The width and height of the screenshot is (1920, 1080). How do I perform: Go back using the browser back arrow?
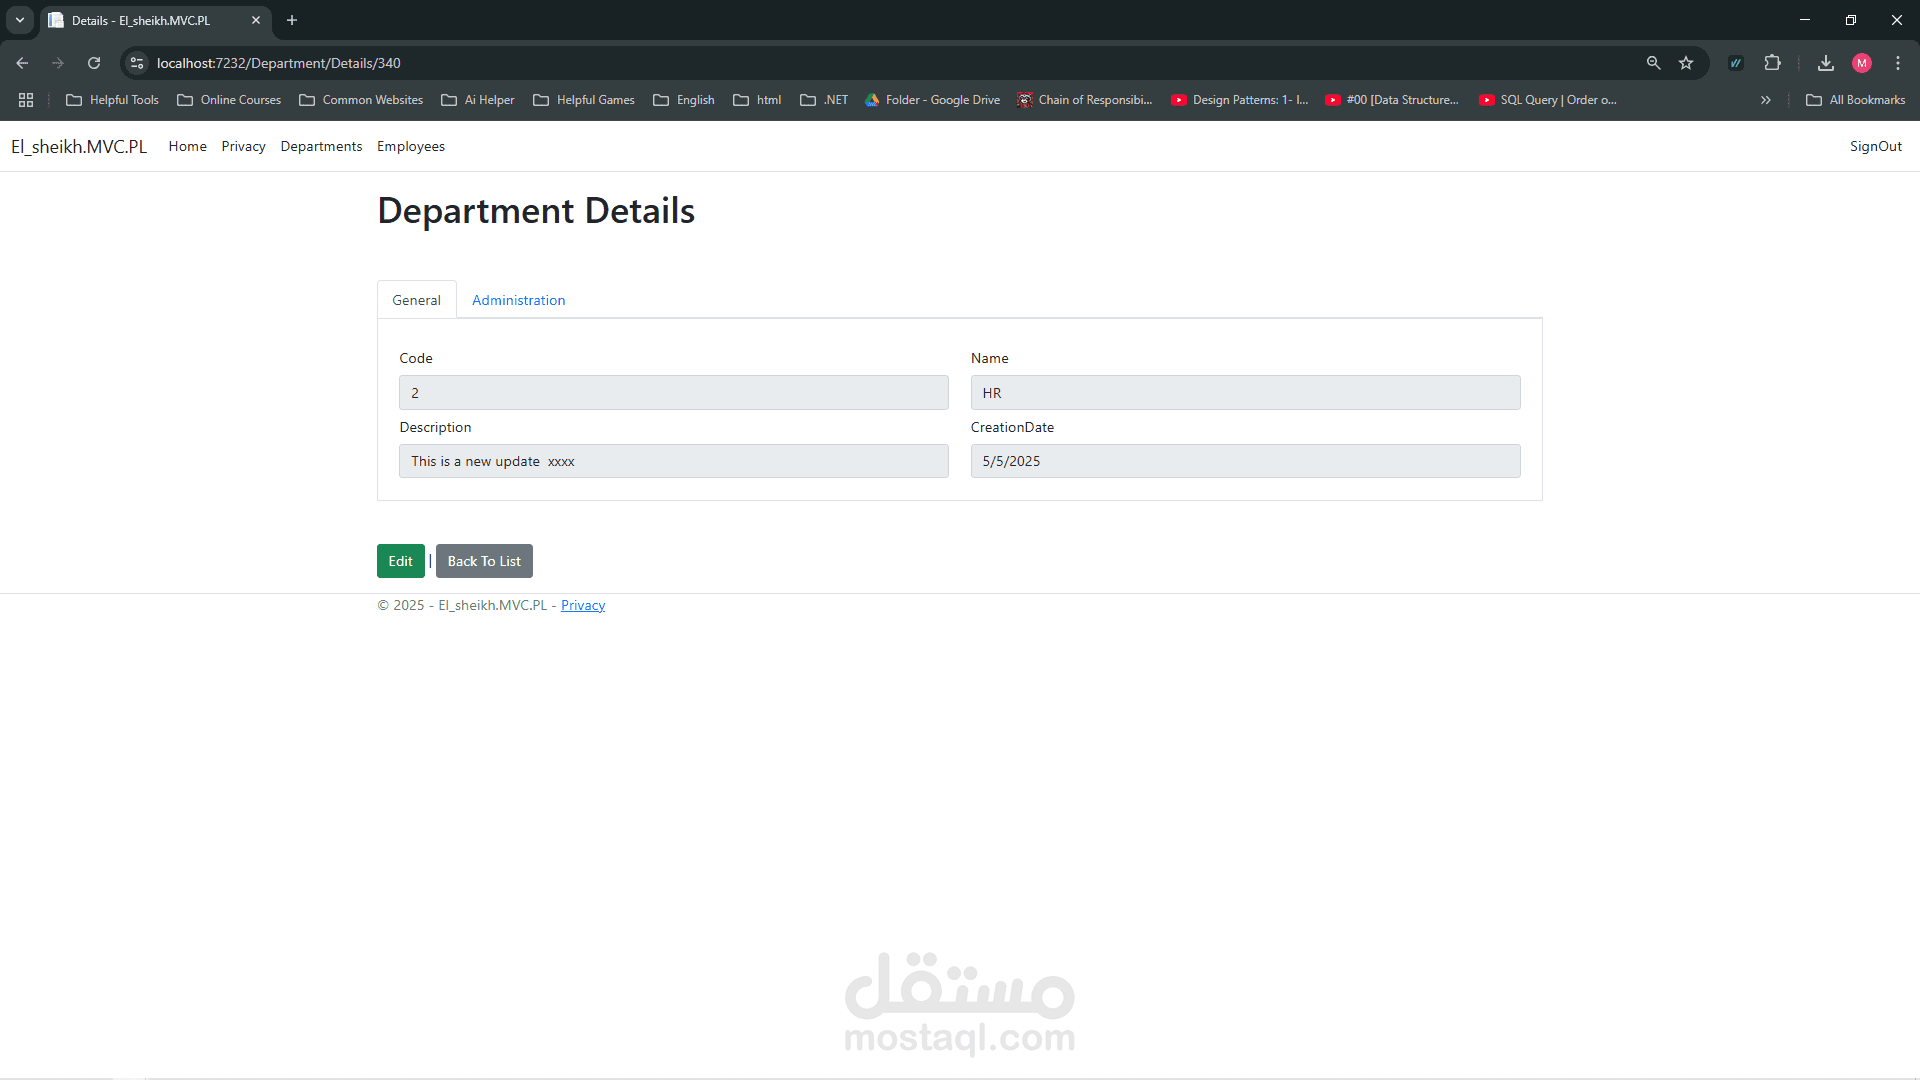[x=22, y=63]
